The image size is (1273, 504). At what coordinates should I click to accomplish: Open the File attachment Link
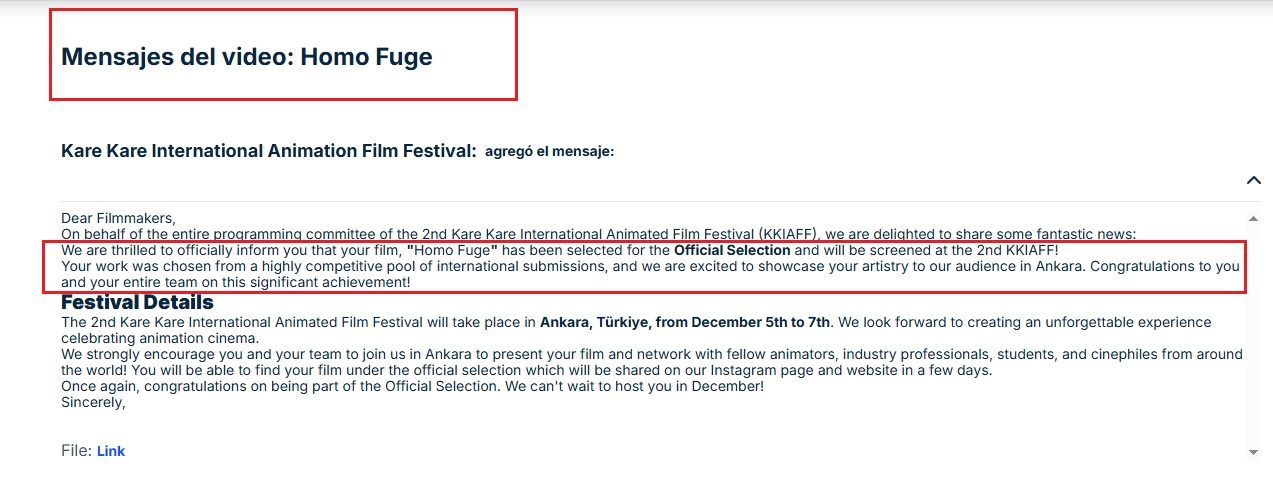tap(110, 451)
